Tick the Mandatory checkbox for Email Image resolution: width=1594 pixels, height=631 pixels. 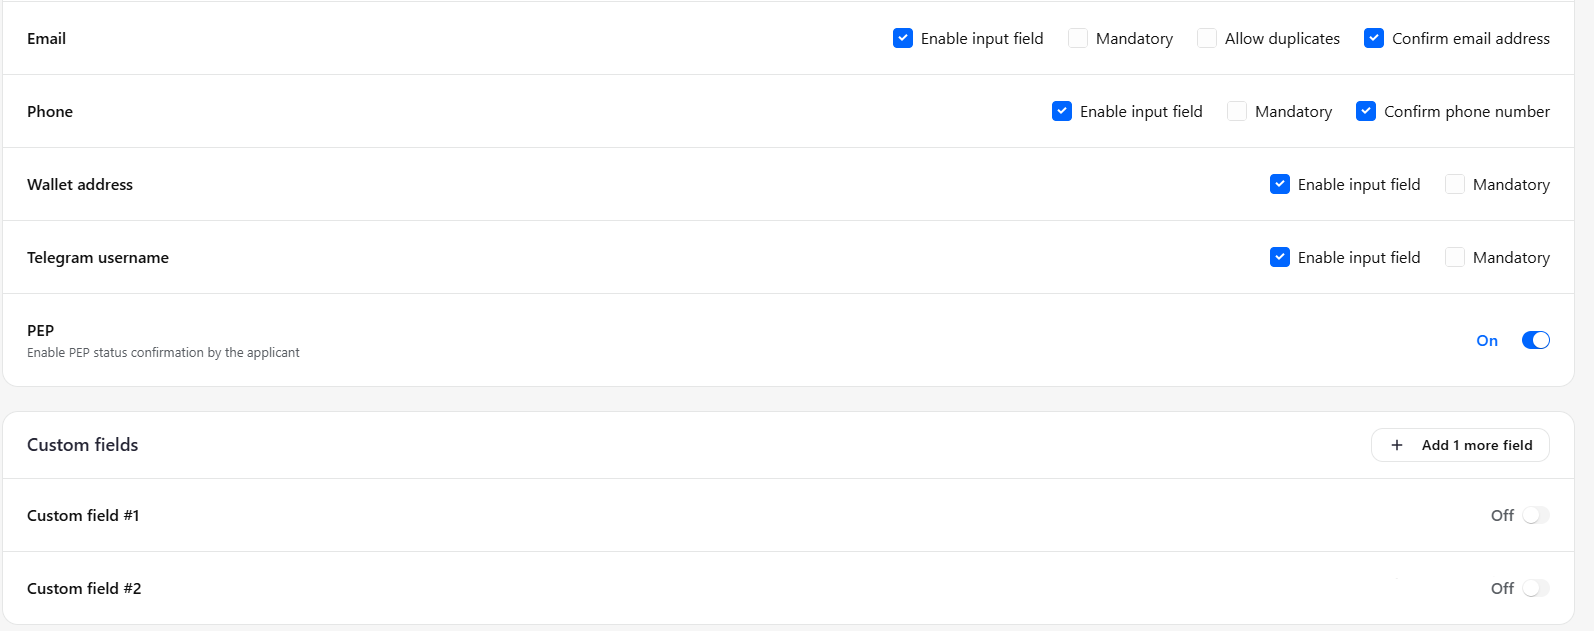1078,38
